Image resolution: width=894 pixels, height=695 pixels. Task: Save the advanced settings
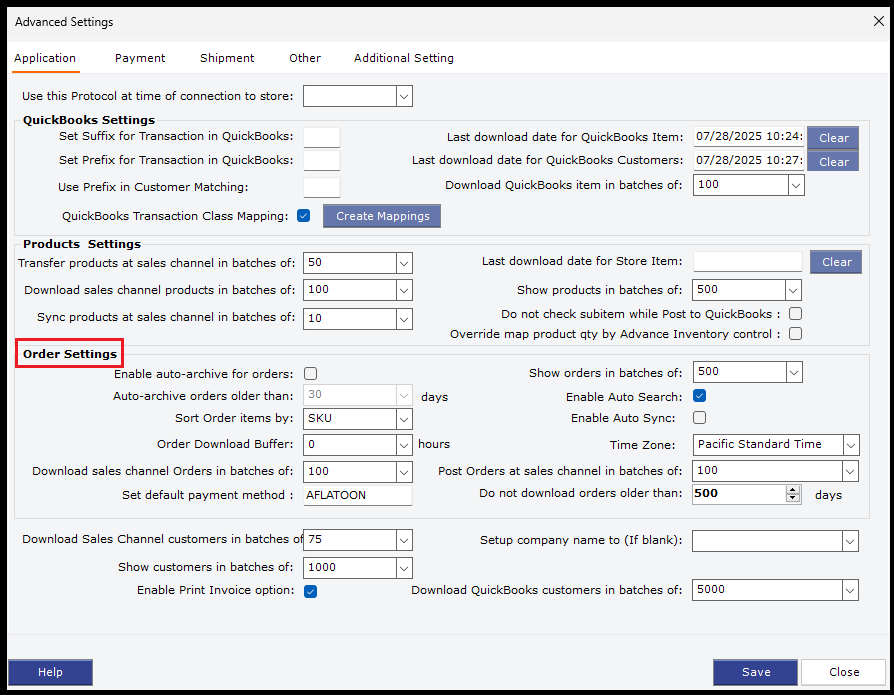click(755, 672)
